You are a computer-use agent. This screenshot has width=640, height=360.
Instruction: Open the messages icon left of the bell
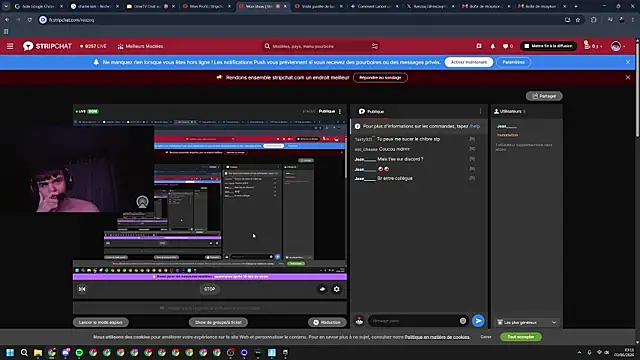pos(479,46)
